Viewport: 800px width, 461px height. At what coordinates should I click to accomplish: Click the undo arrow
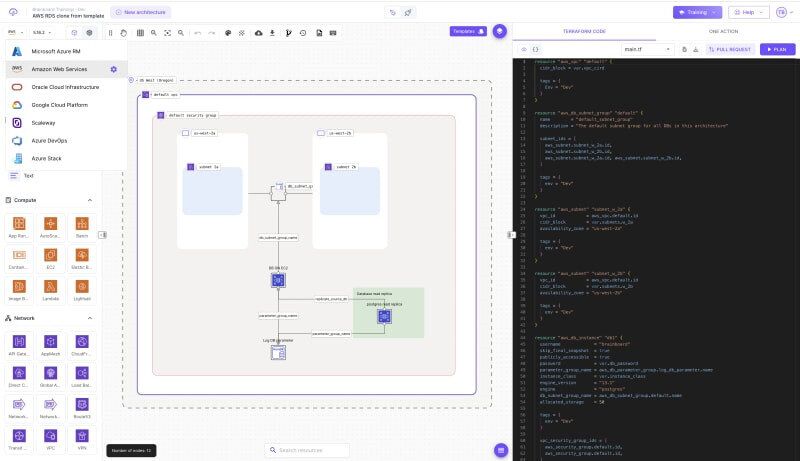(x=197, y=33)
